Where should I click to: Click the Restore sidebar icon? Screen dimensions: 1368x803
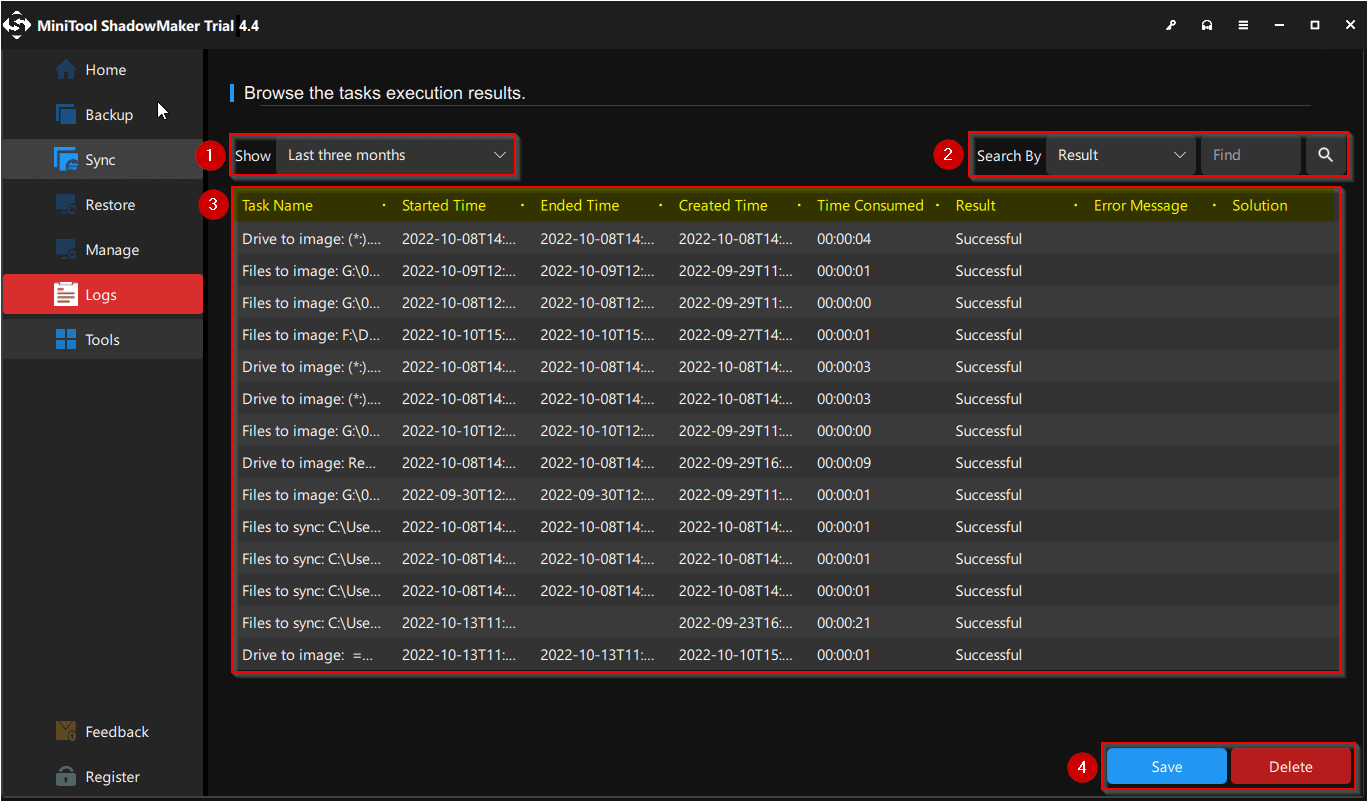[66, 205]
